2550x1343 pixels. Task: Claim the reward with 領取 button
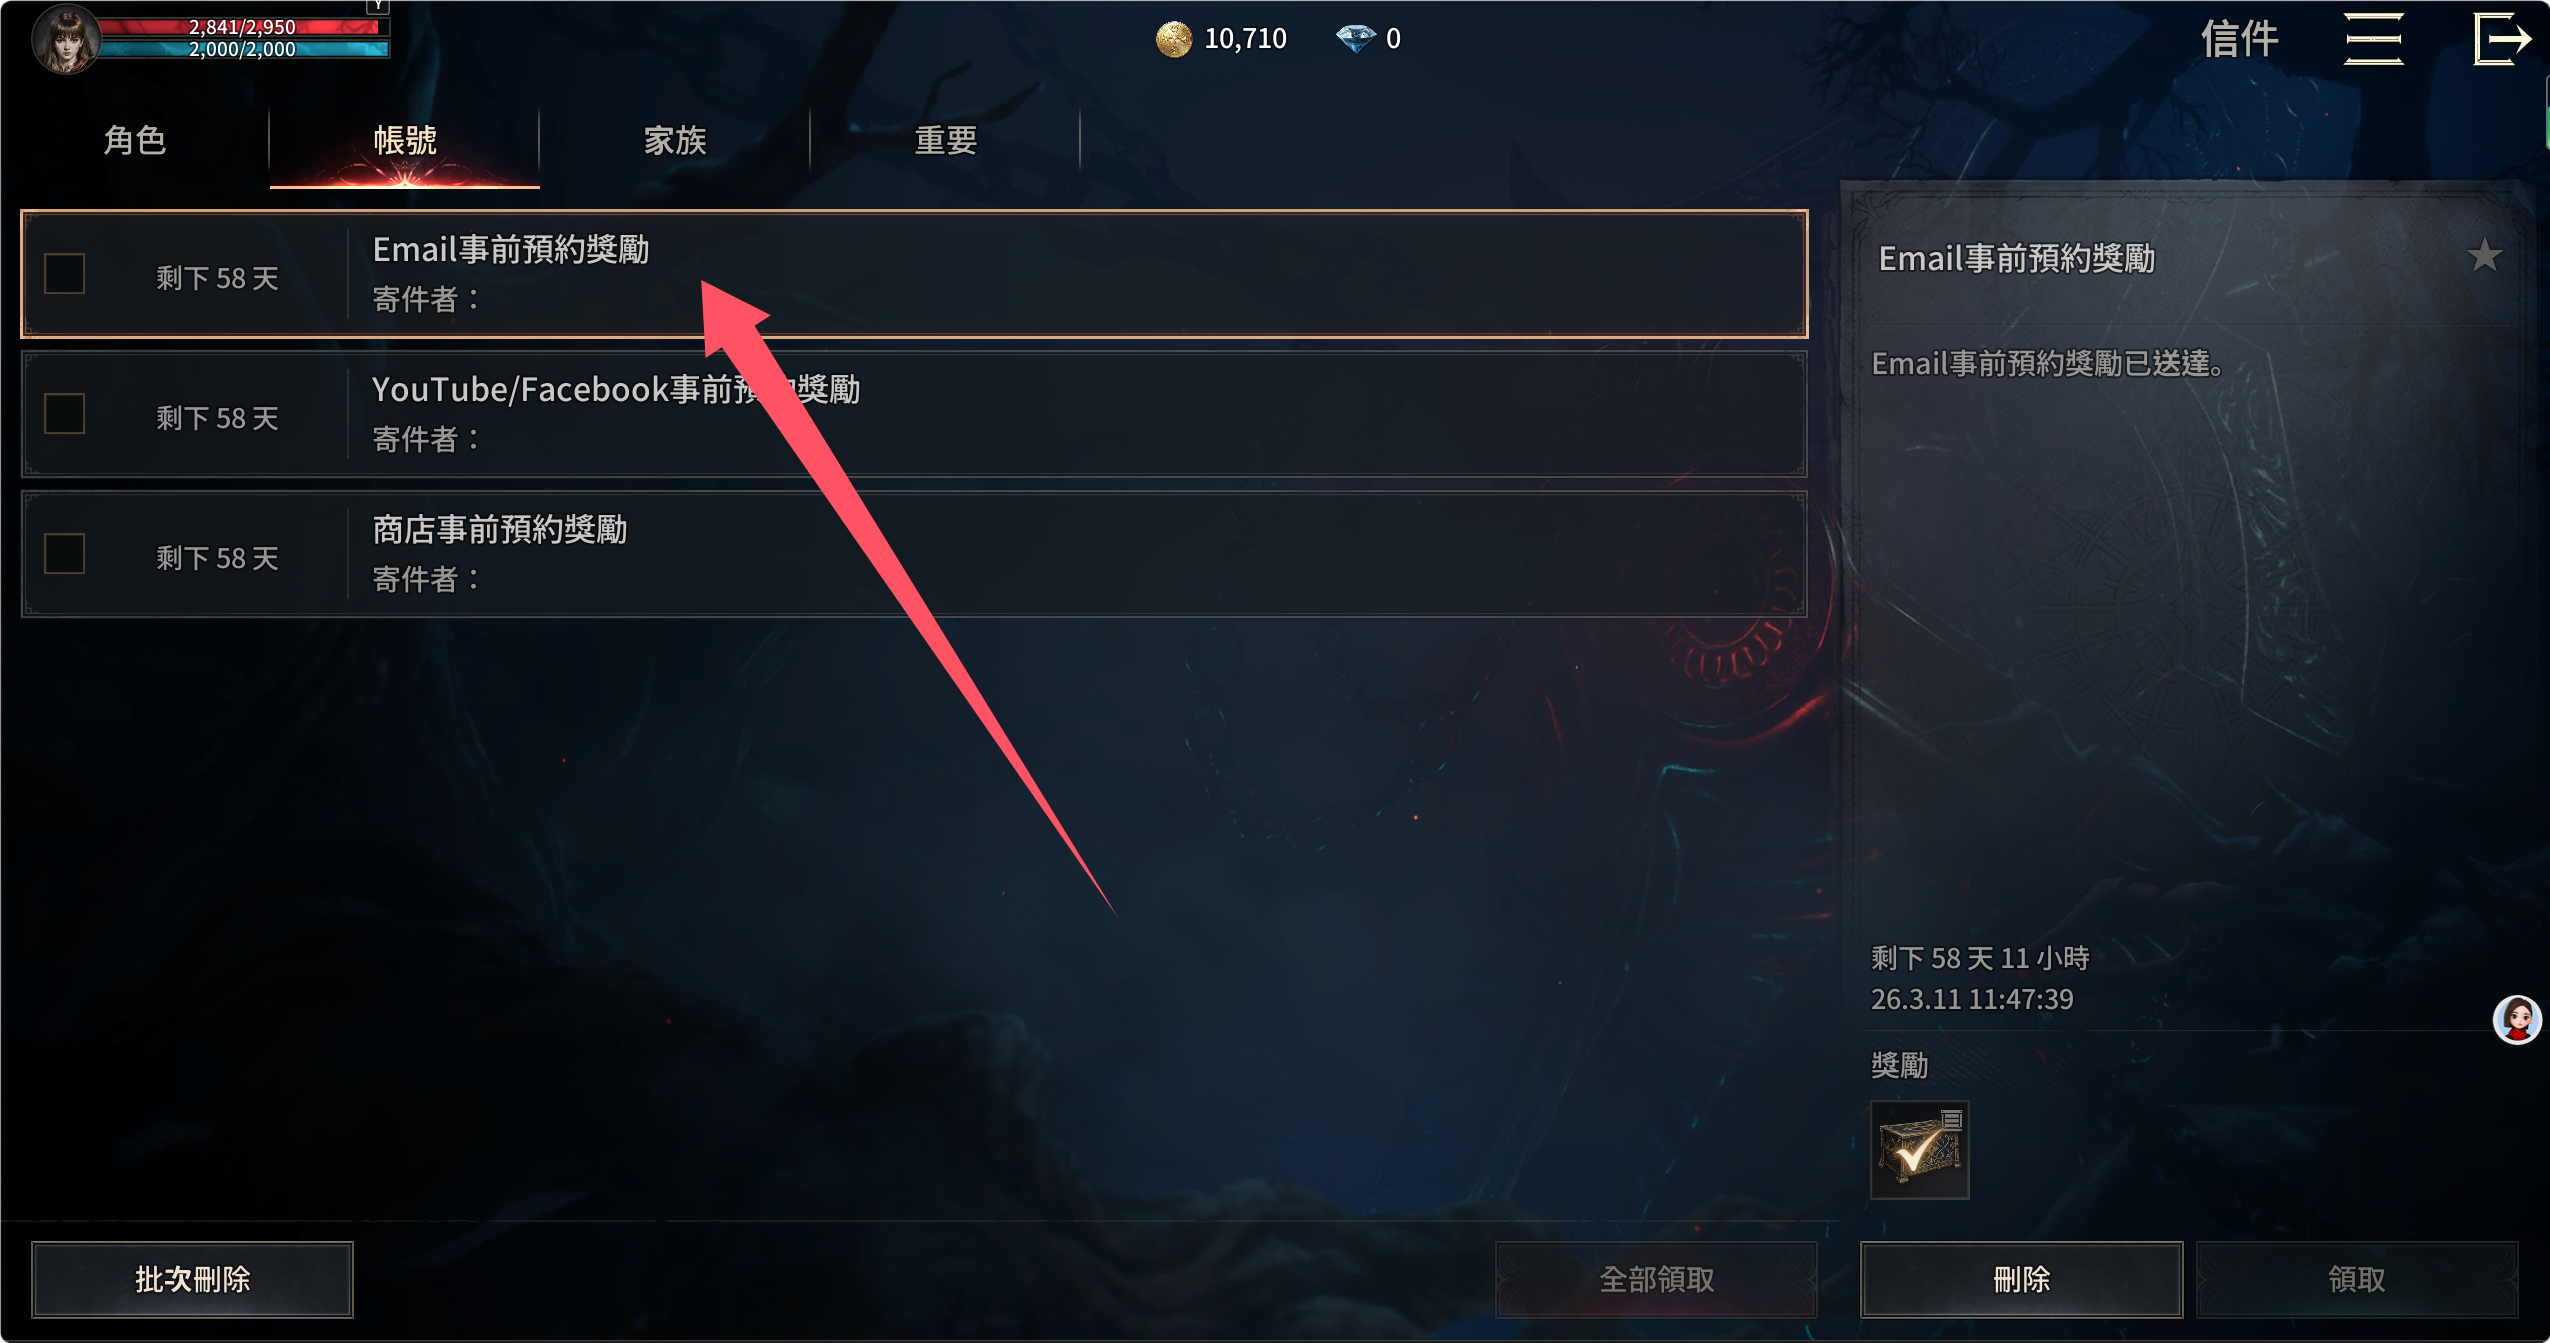2357,1279
